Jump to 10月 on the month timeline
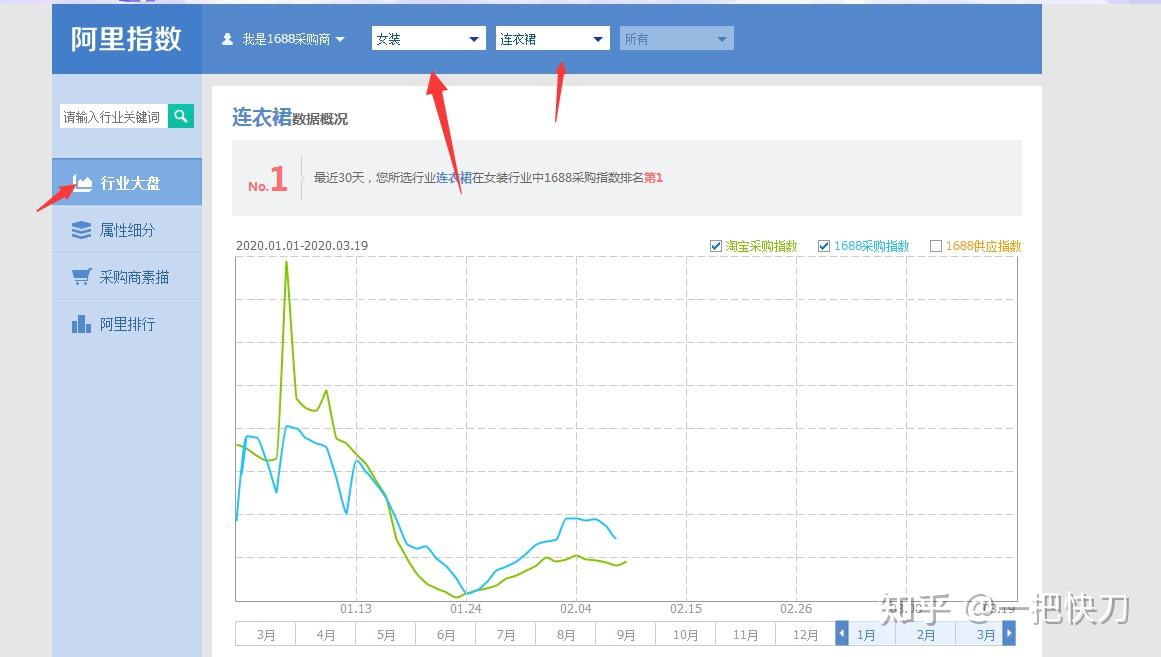The image size is (1161, 657). point(686,635)
